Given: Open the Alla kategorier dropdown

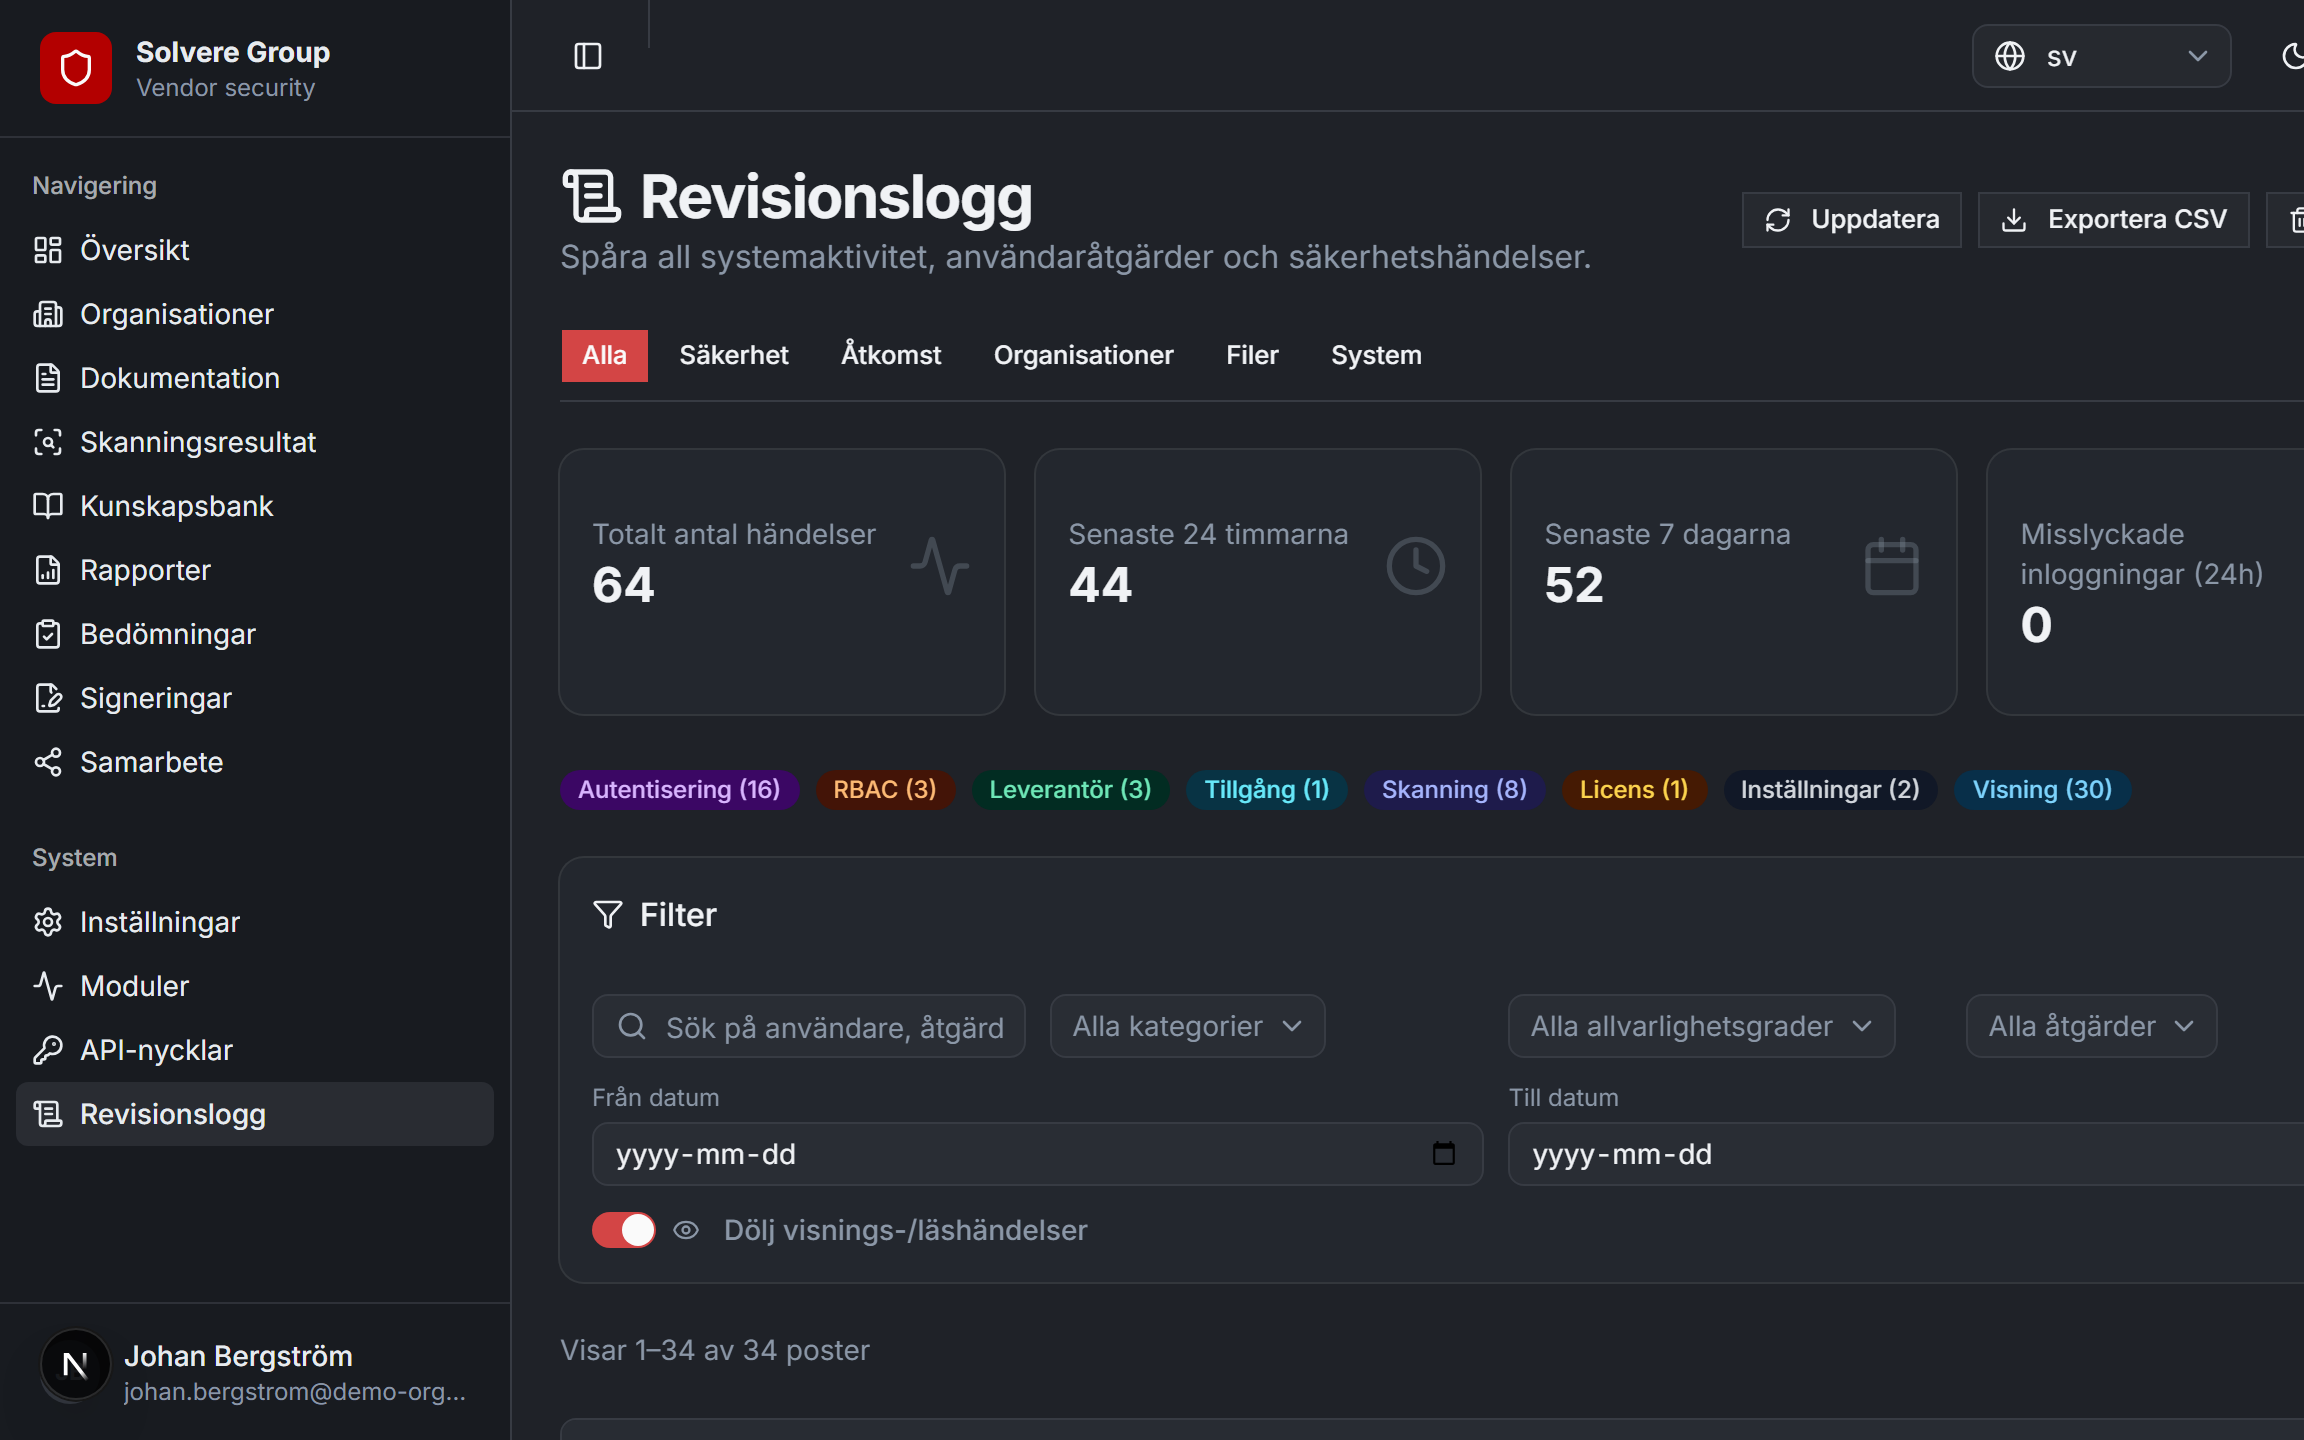Looking at the screenshot, I should tap(1187, 1026).
